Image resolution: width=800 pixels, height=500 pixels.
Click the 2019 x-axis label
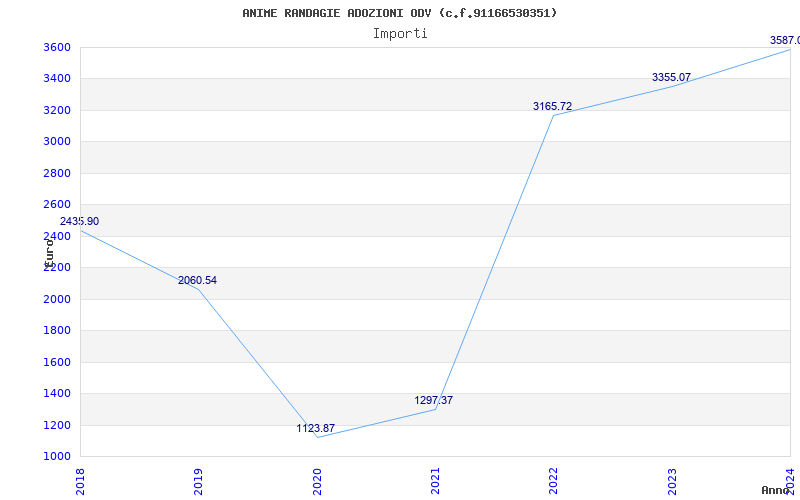pos(198,481)
